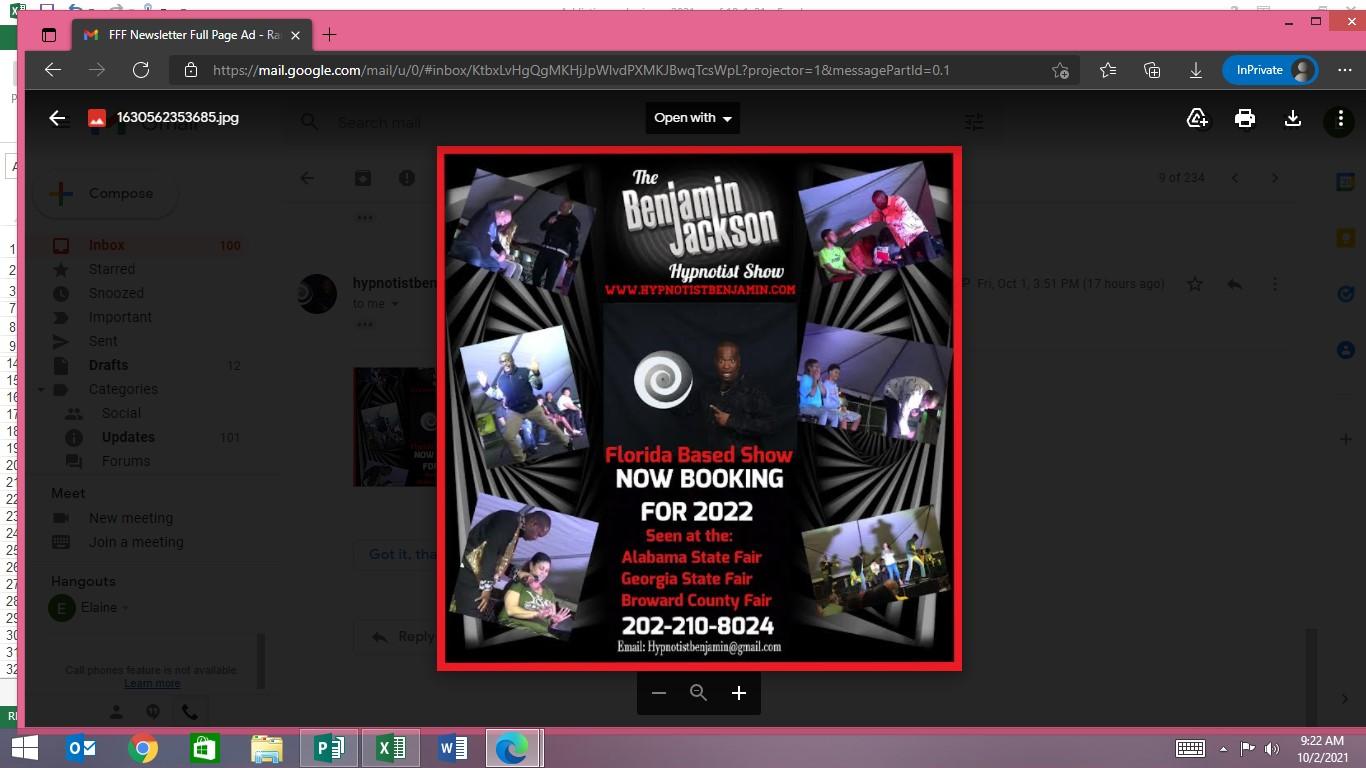Star the email from hypnotistbenjamin
This screenshot has width=1366, height=768.
1195,284
